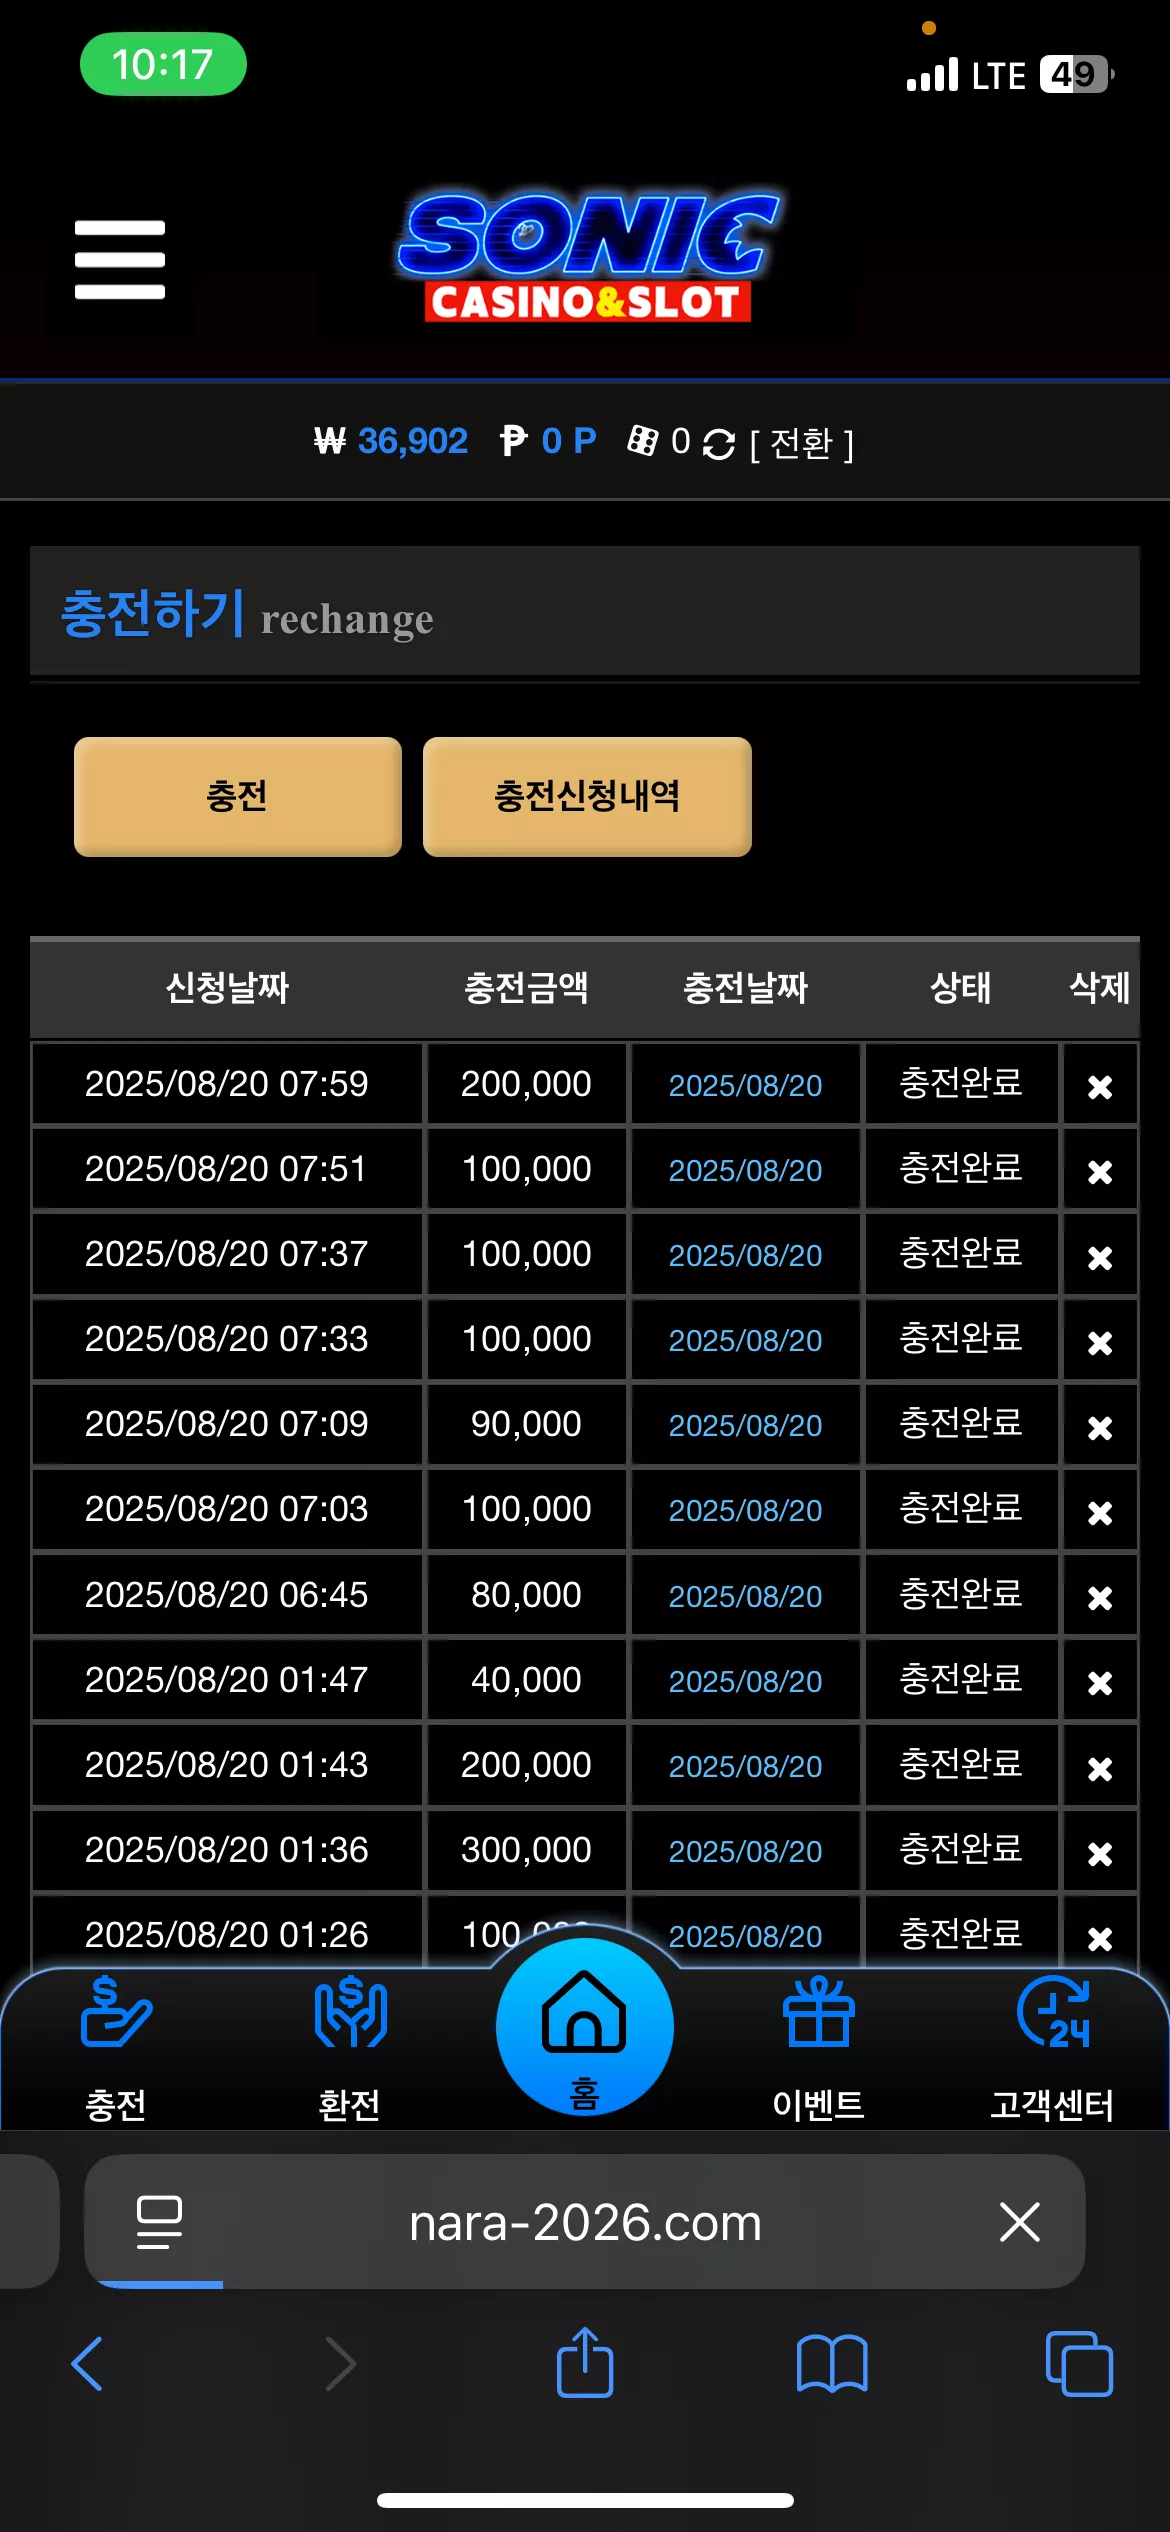Select the 충전 tab button

238,797
